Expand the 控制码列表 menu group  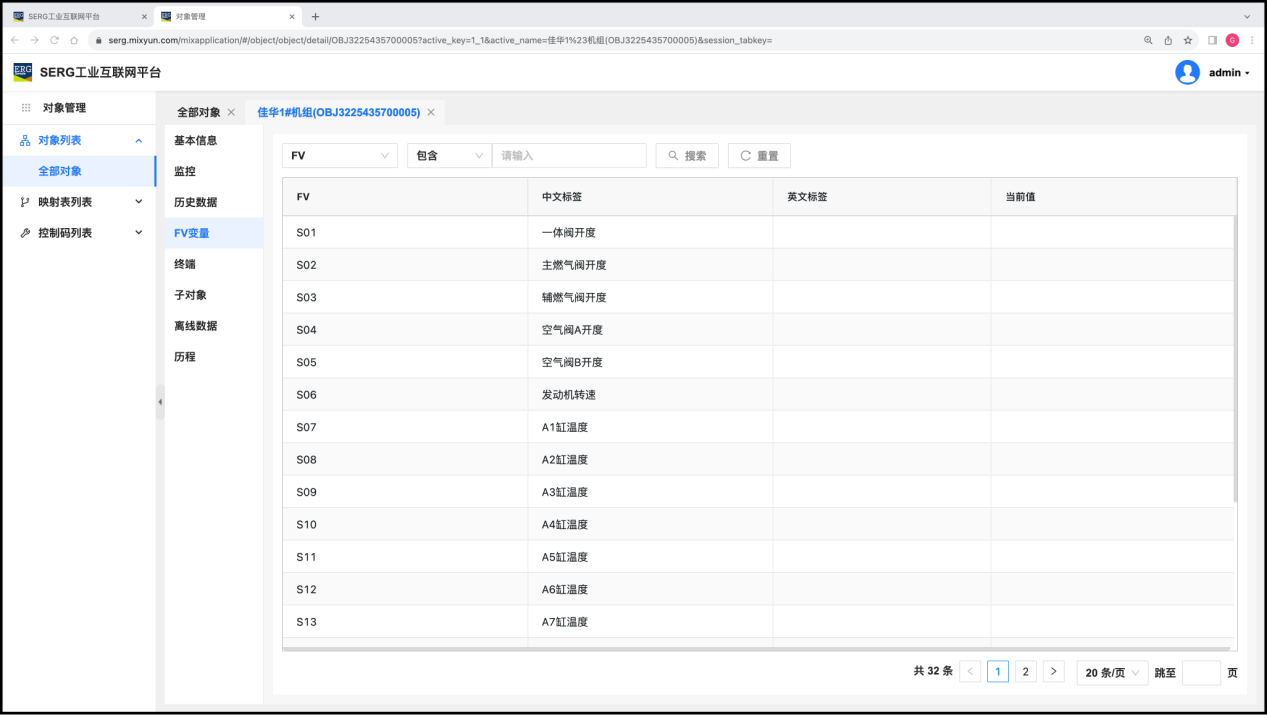click(x=82, y=233)
